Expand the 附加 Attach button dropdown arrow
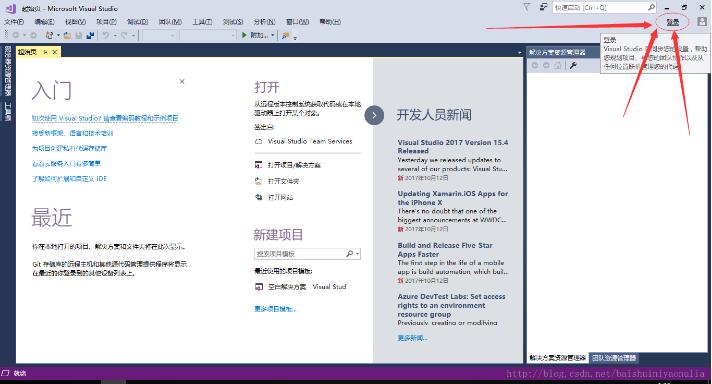The image size is (712, 384). 272,35
